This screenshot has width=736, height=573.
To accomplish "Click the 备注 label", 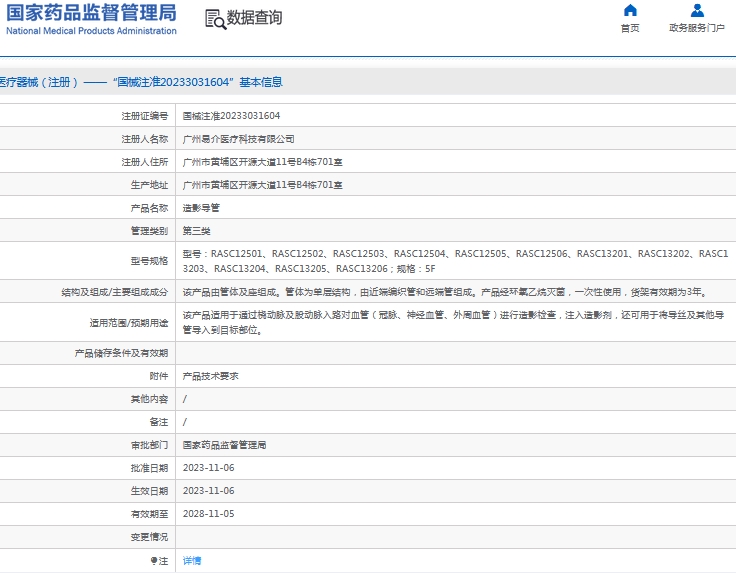I will 159,422.
